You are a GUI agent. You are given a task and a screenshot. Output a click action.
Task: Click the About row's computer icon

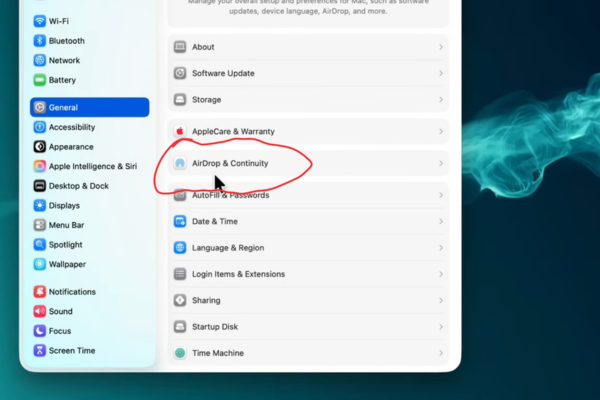click(180, 47)
